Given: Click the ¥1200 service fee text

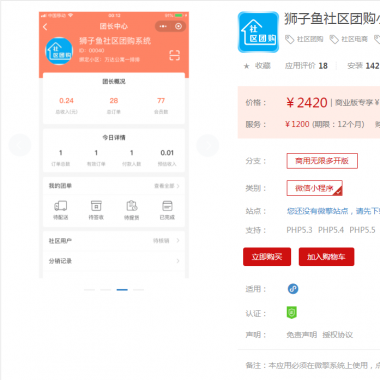Looking at the screenshot, I should [297, 124].
